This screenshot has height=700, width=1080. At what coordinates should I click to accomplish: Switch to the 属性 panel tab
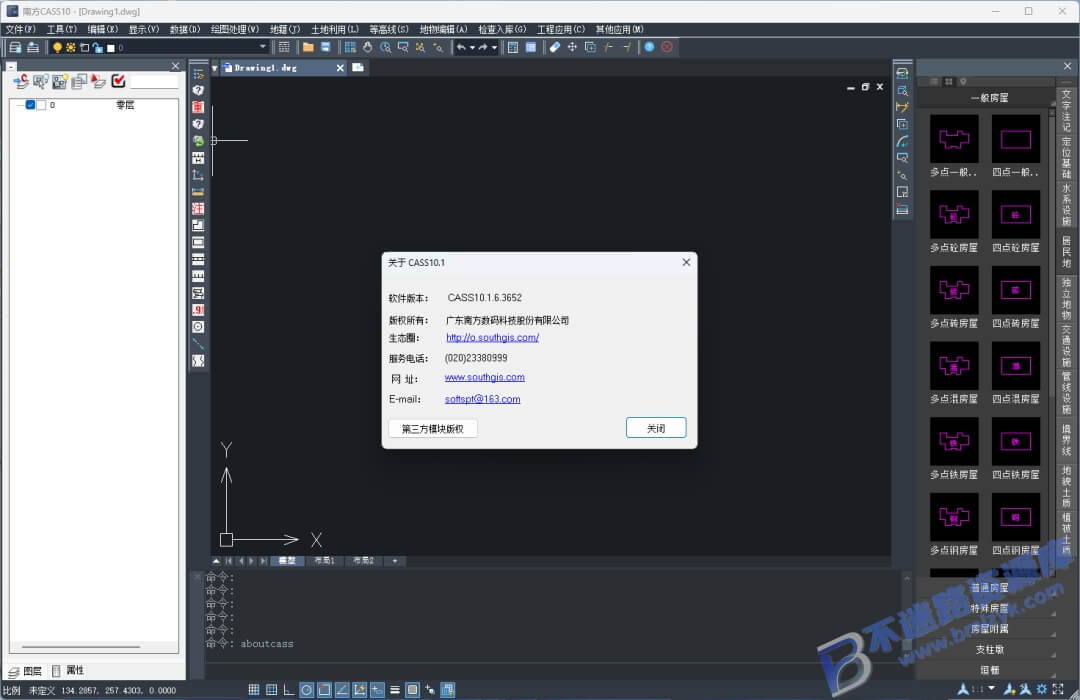[x=68, y=670]
